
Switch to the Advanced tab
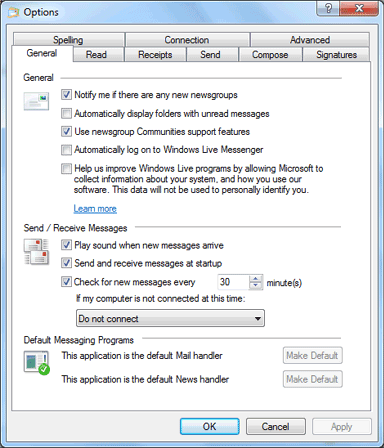click(310, 40)
